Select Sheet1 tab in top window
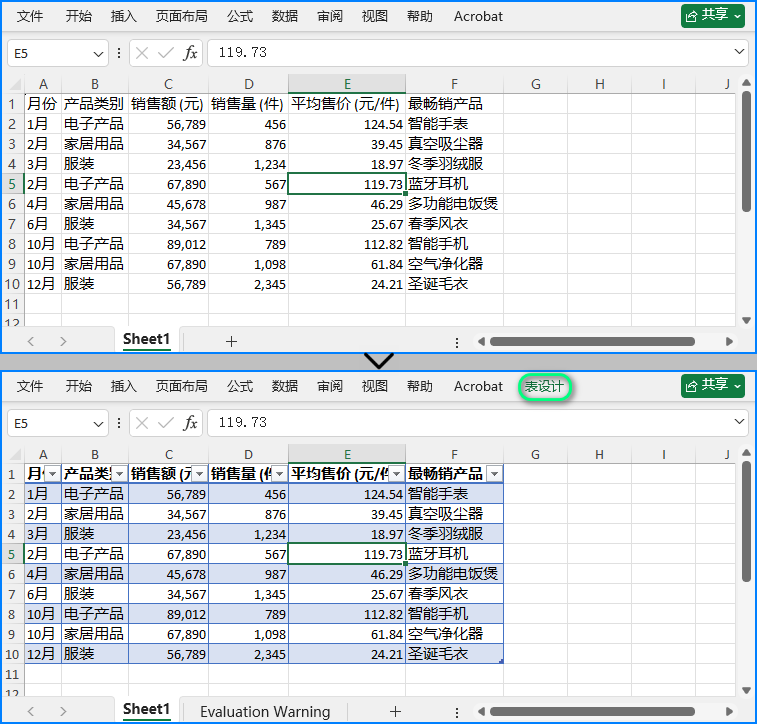Viewport: 757px width, 724px height. point(146,339)
